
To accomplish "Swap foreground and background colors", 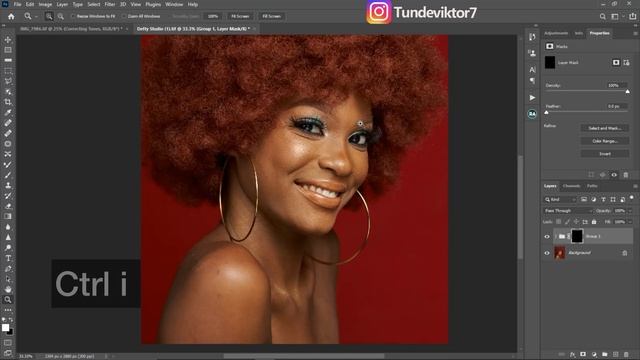I will tap(11, 320).
